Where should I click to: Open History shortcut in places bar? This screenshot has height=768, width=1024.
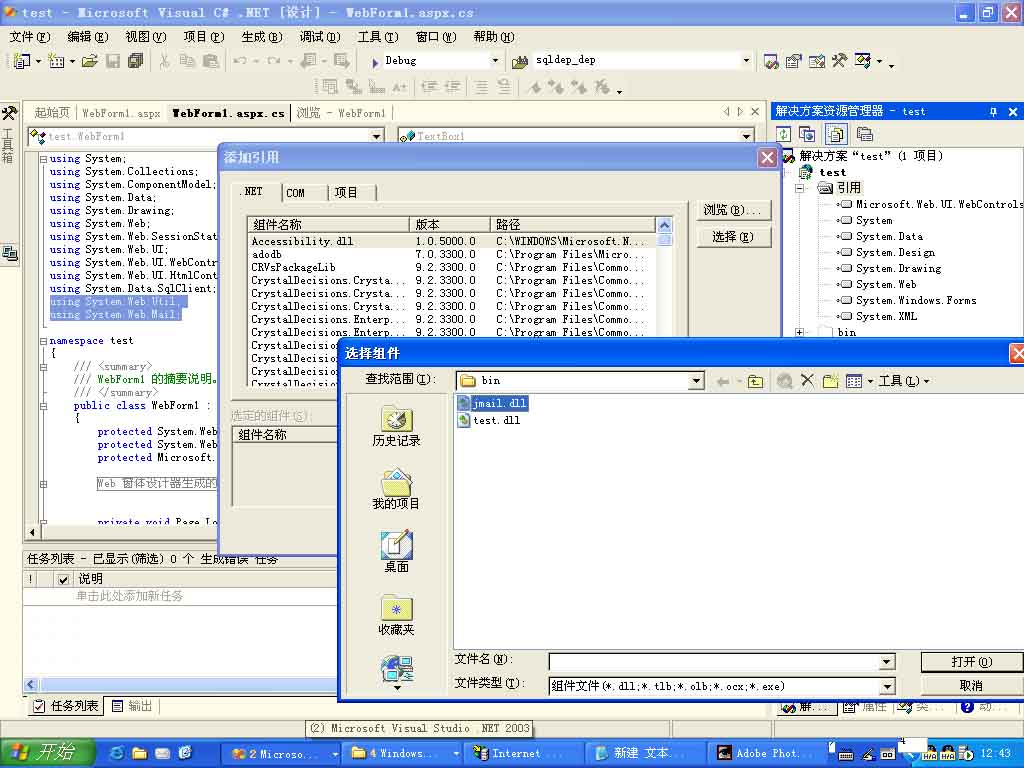[396, 426]
